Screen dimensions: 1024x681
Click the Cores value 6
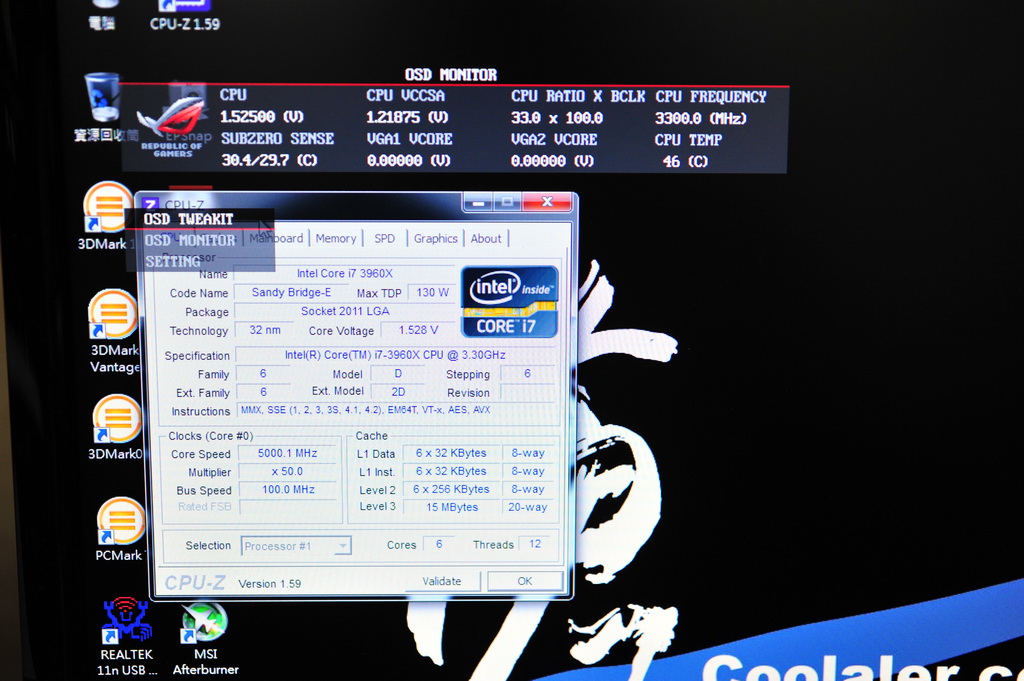(x=439, y=544)
